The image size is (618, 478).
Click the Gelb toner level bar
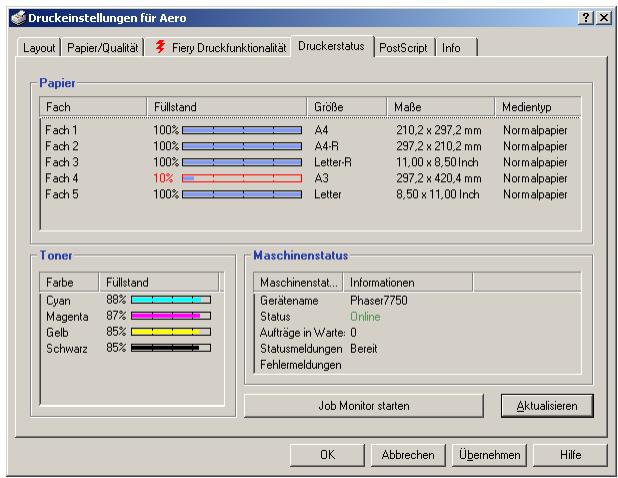(x=171, y=332)
